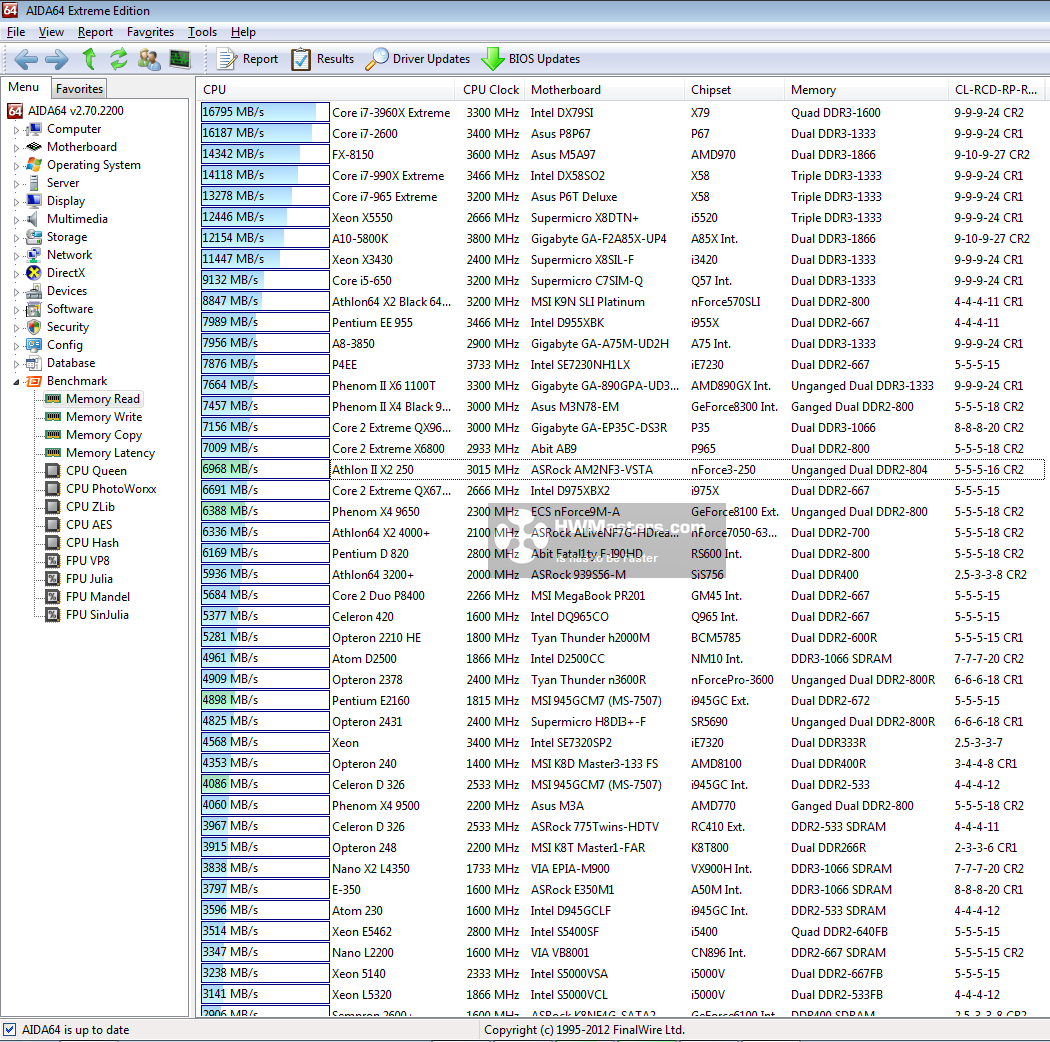Viewport: 1050px width, 1042px height.
Task: Select the FX-8150 result row
Action: tap(622, 155)
